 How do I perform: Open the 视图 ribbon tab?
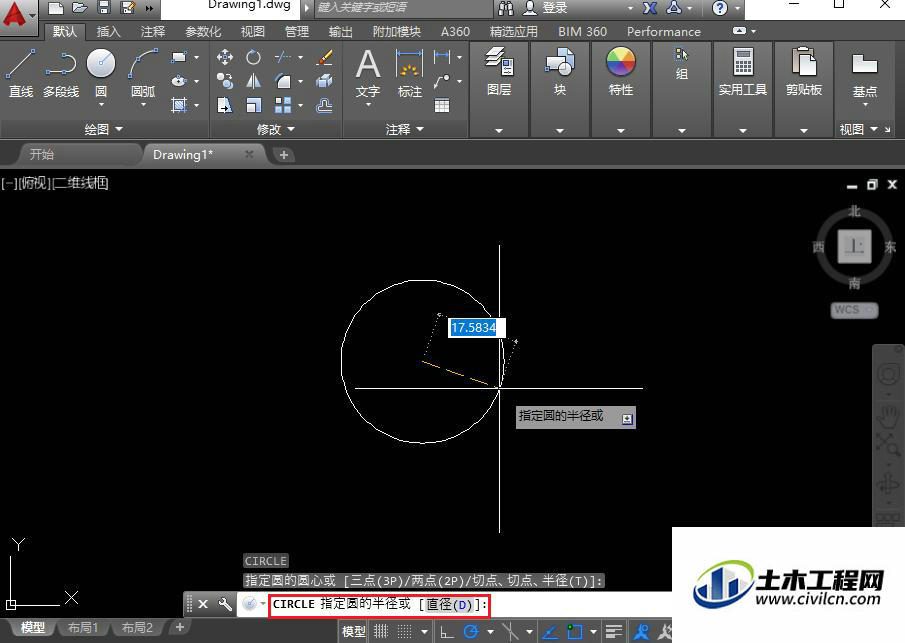click(x=252, y=31)
